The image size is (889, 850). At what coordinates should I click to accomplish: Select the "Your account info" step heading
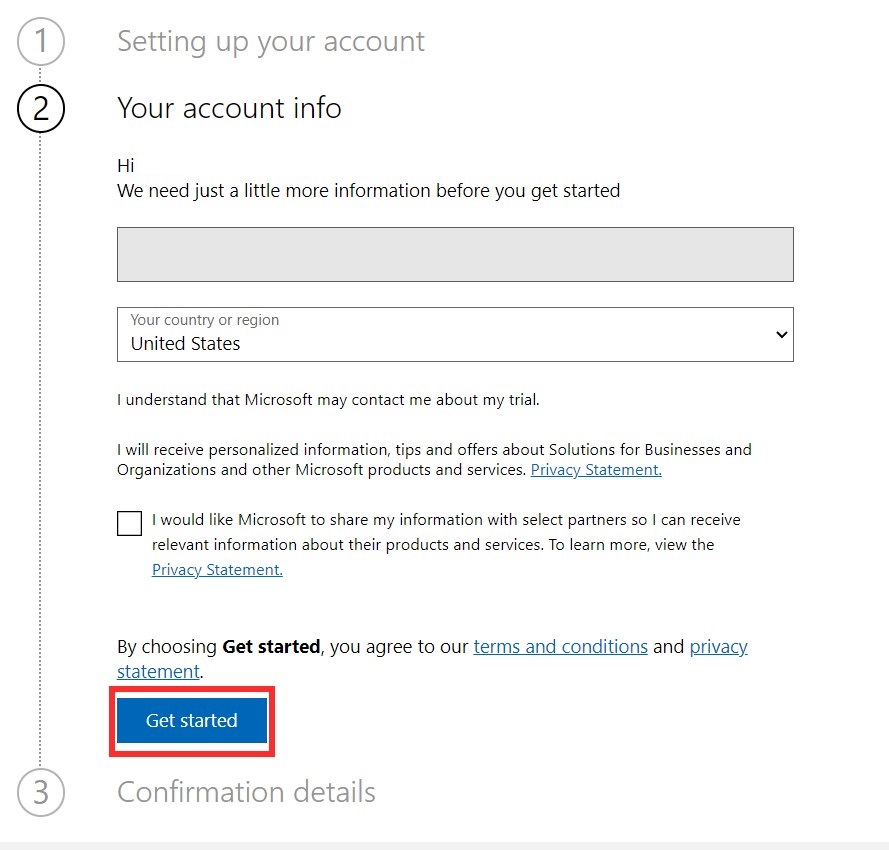(x=229, y=108)
